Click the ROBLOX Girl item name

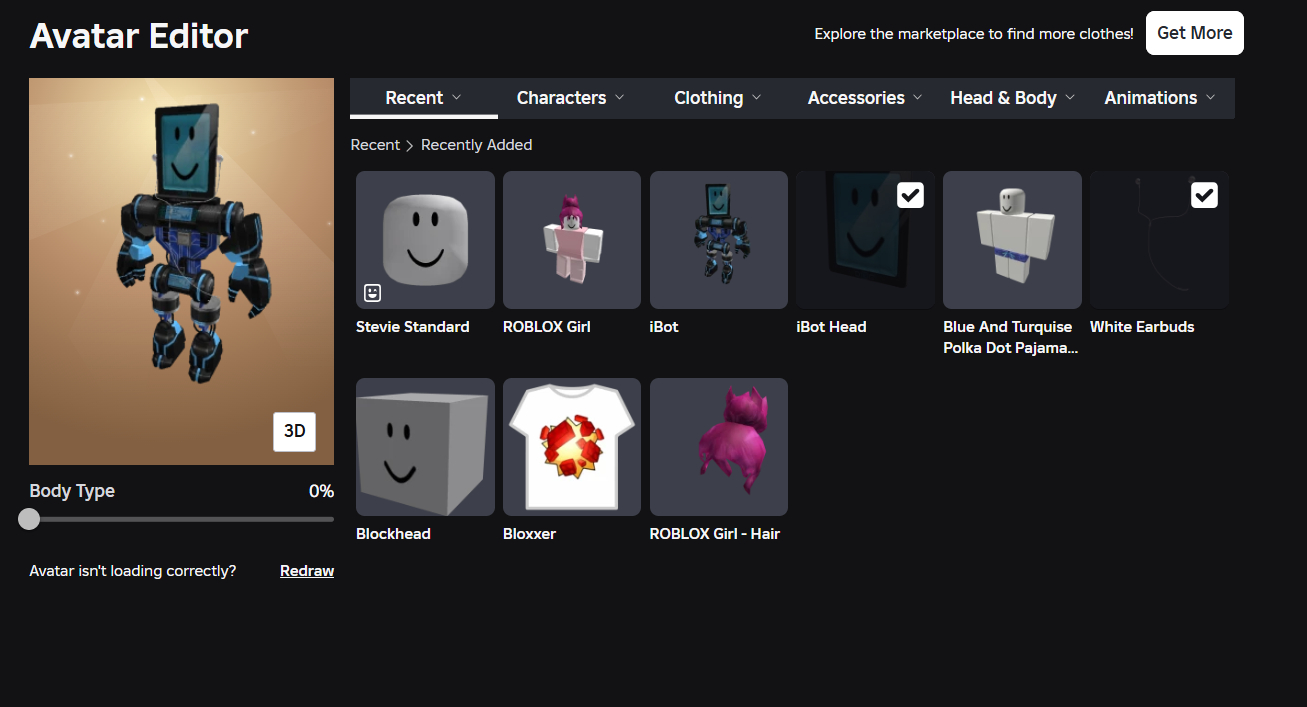[547, 327]
